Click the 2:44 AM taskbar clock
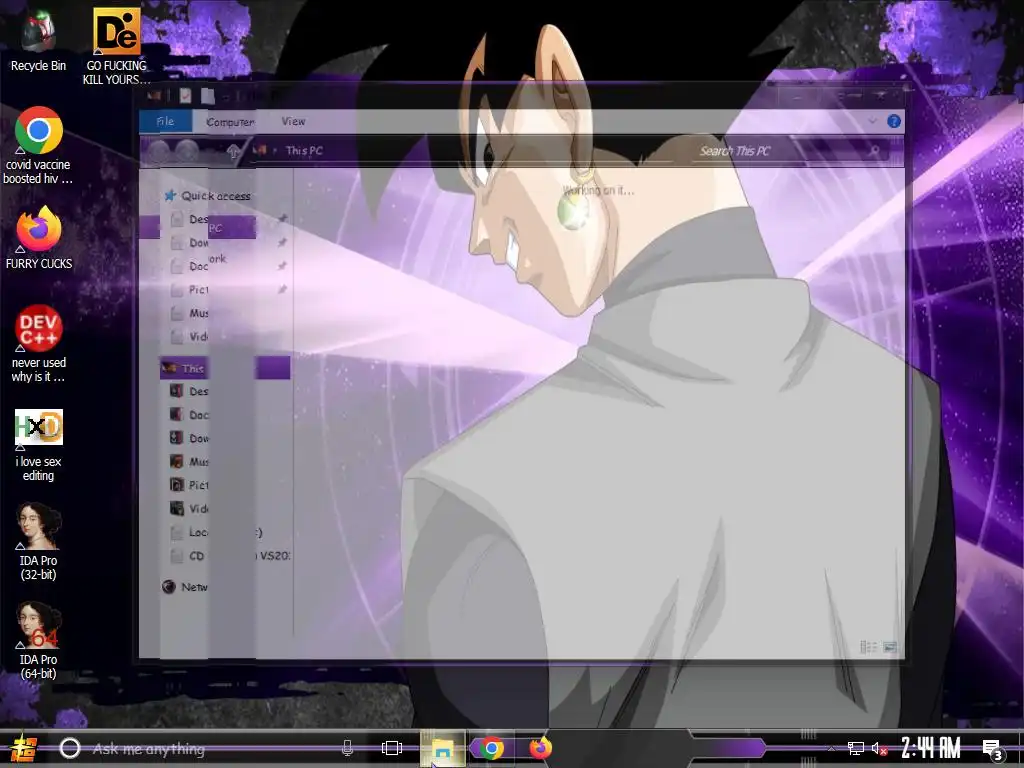 click(x=931, y=748)
